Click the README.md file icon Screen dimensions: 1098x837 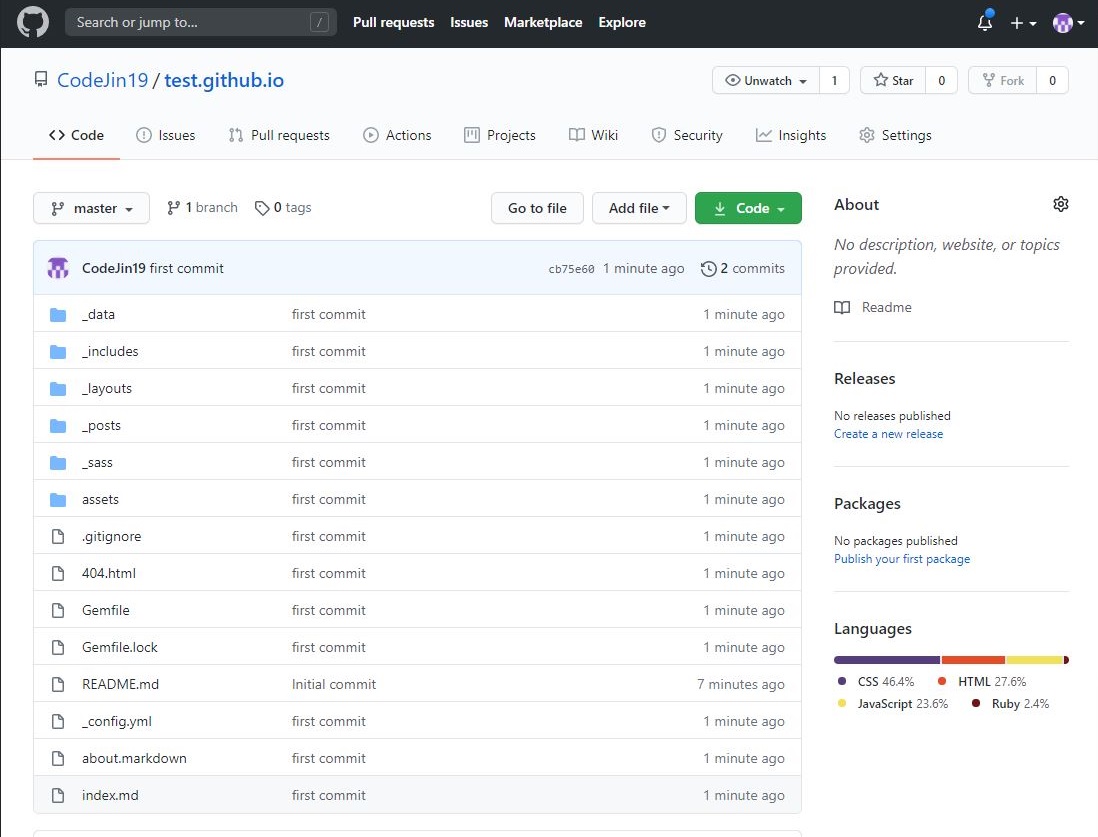58,684
